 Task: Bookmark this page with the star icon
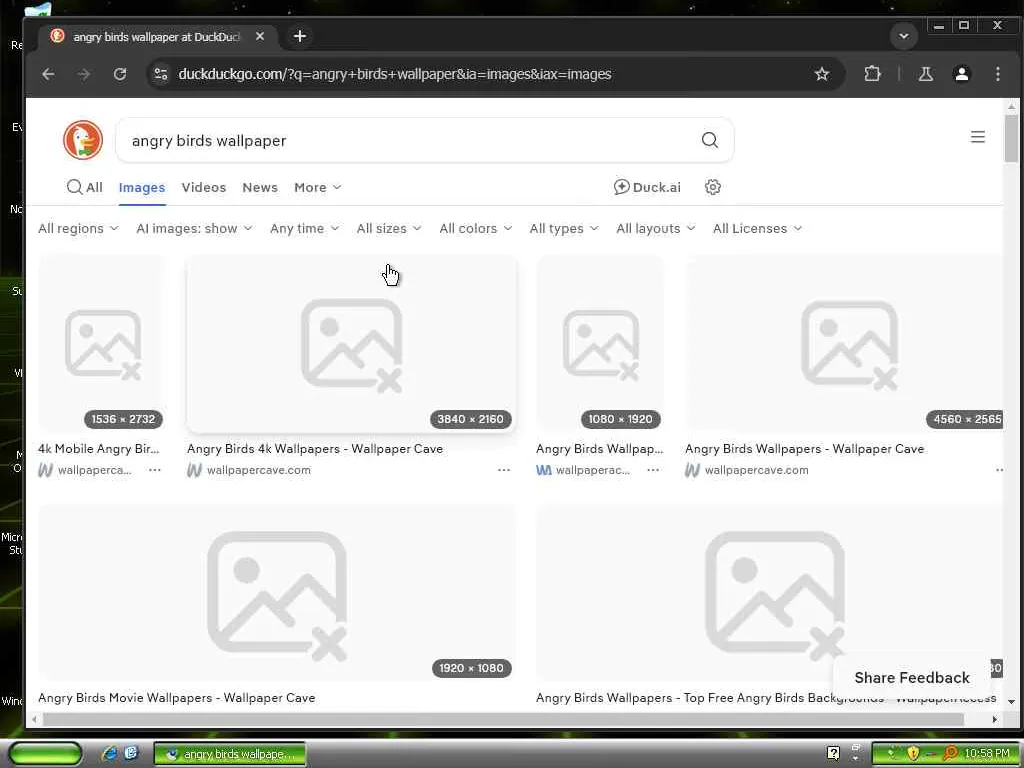coord(822,74)
